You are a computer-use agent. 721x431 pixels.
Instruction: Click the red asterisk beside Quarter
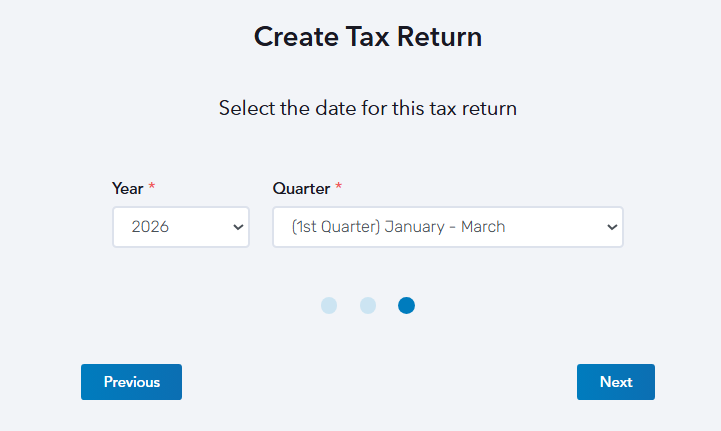[338, 187]
